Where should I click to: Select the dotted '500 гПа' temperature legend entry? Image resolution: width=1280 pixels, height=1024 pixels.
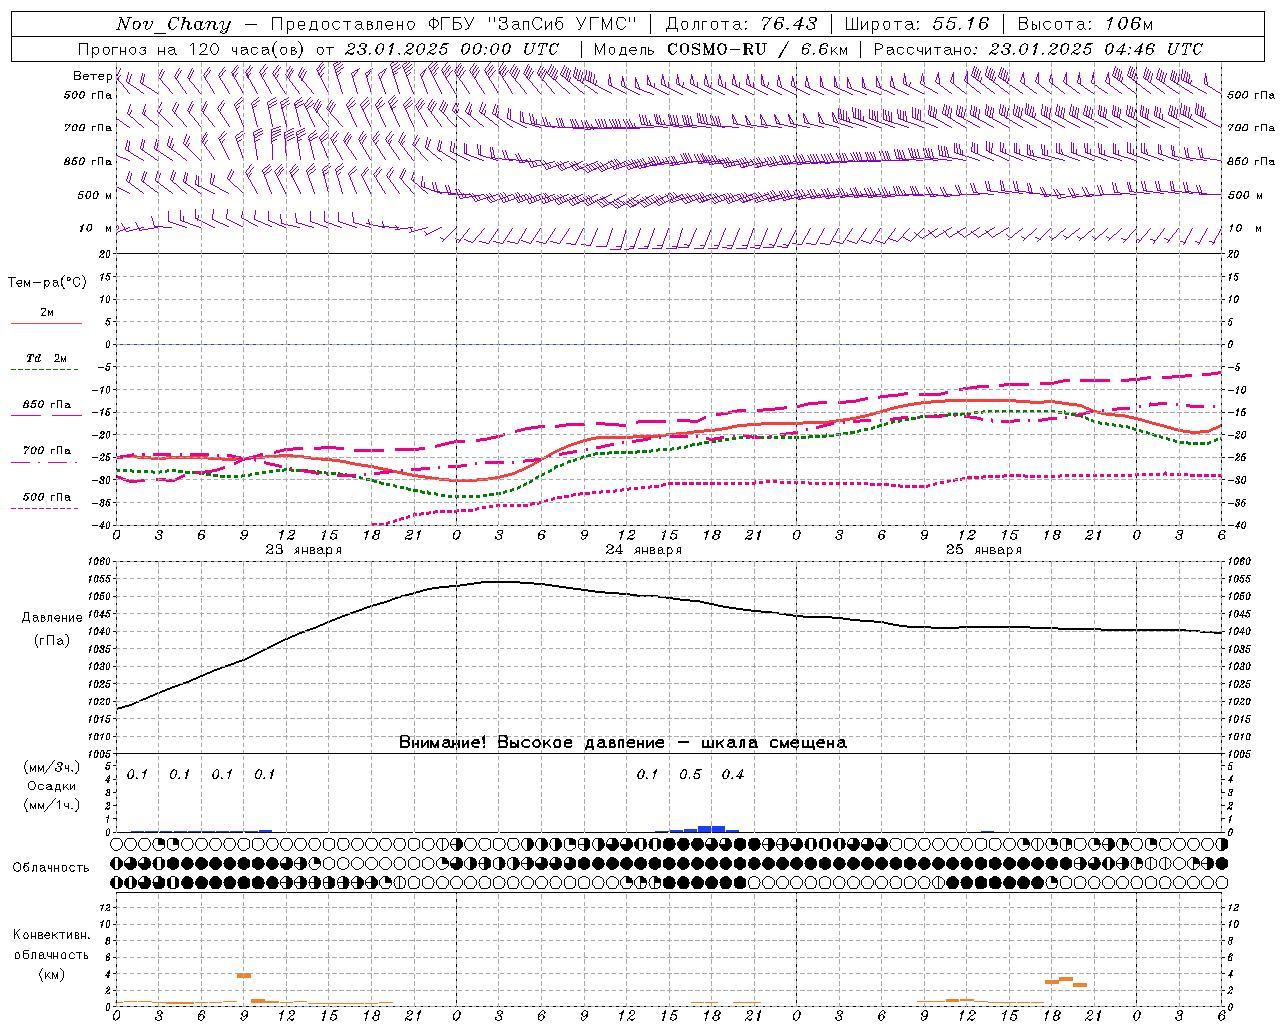coord(46,501)
